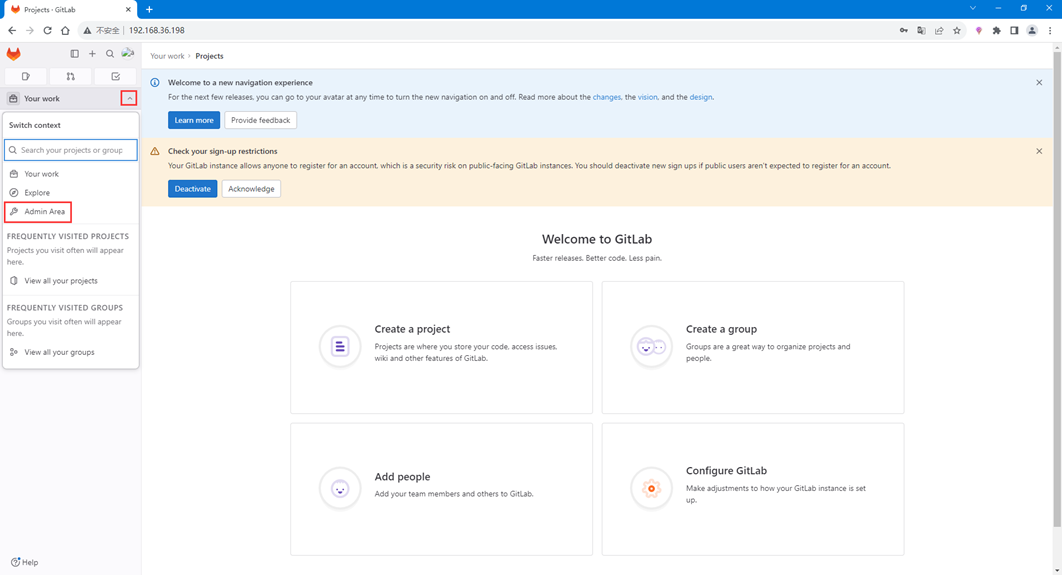Click the translate page icon
Image resolution: width=1062 pixels, height=575 pixels.
point(921,30)
